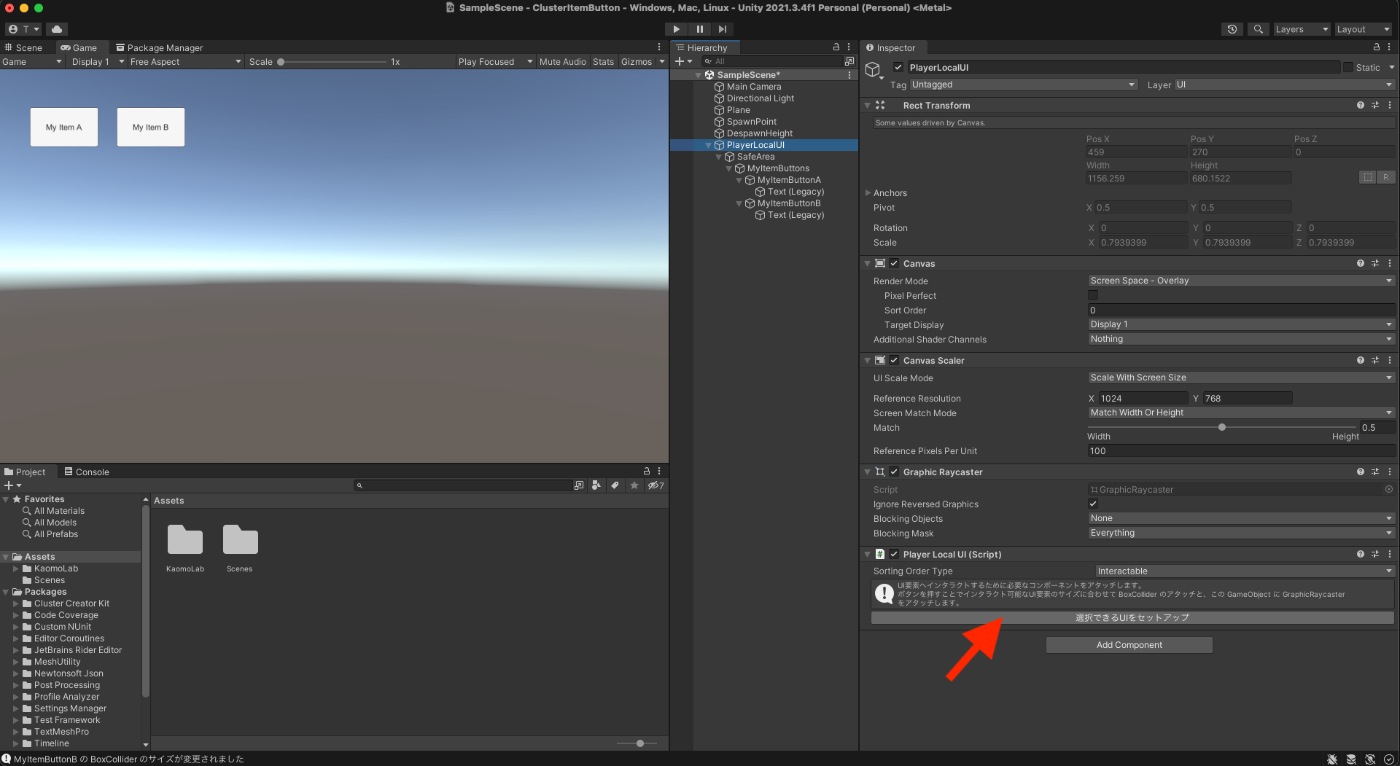Open the Layers dropdown
The width and height of the screenshot is (1400, 766).
point(1301,29)
